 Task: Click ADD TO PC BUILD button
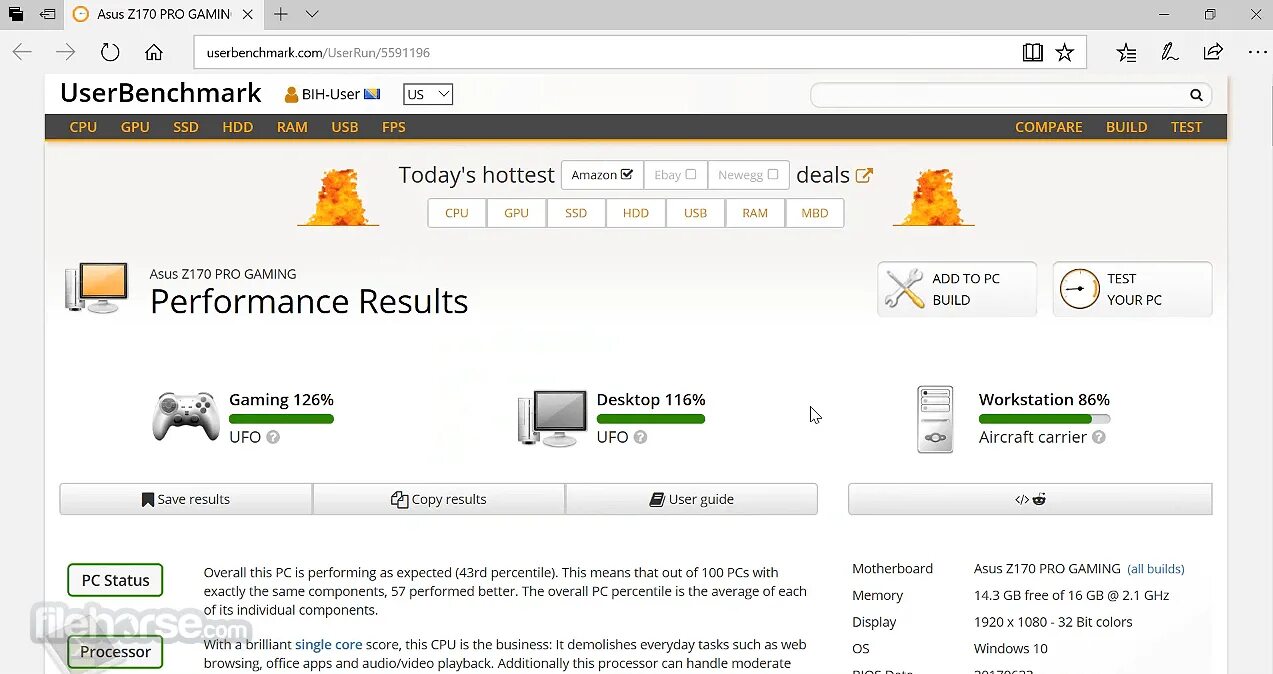[x=957, y=289]
